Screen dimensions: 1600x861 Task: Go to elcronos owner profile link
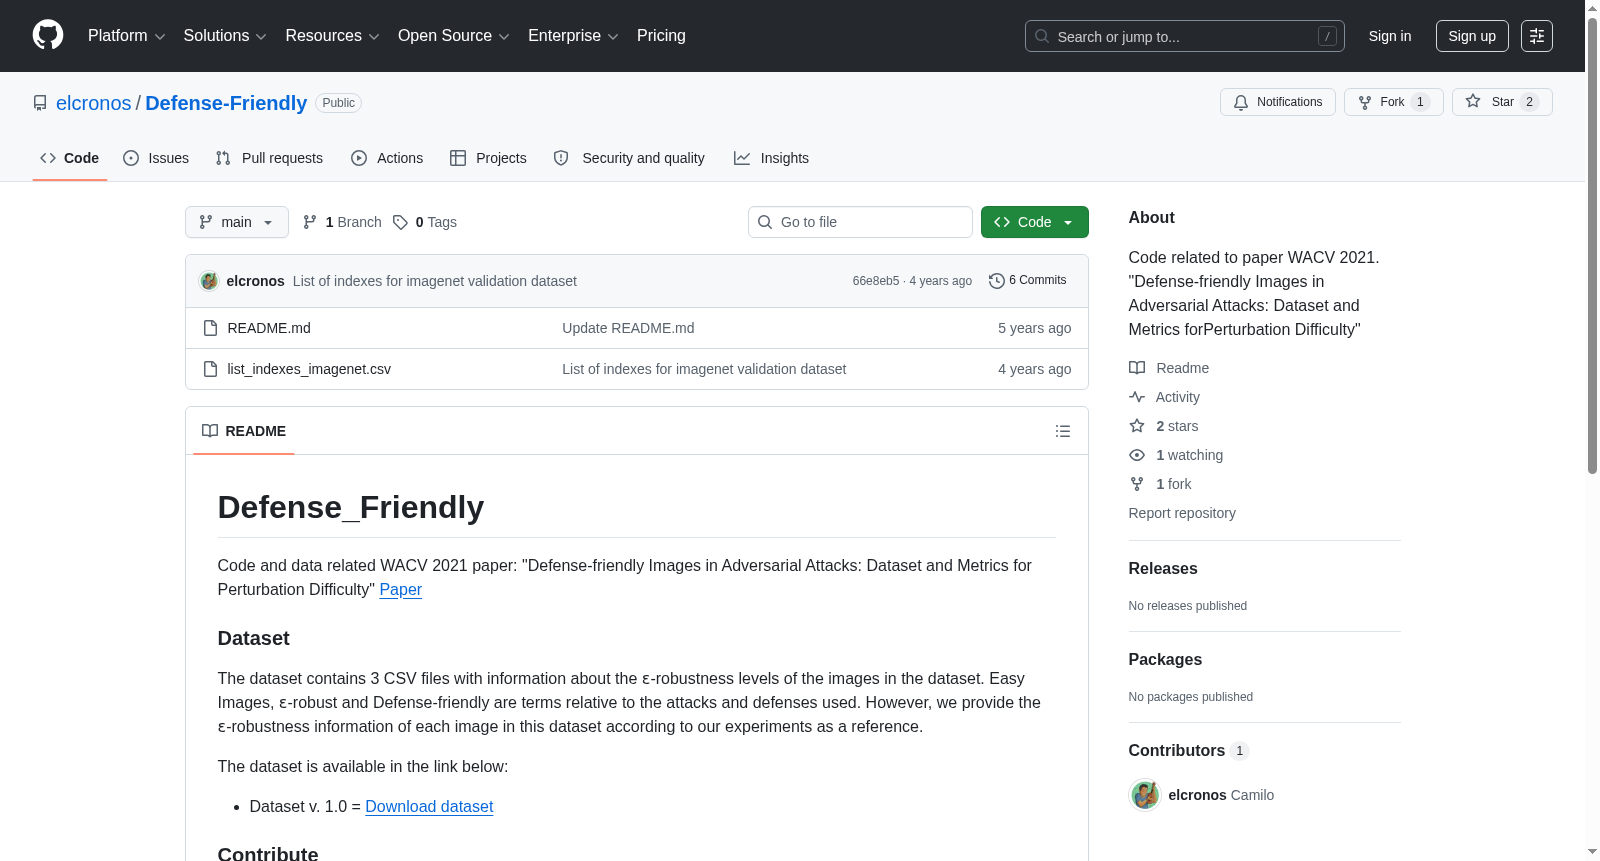(93, 103)
